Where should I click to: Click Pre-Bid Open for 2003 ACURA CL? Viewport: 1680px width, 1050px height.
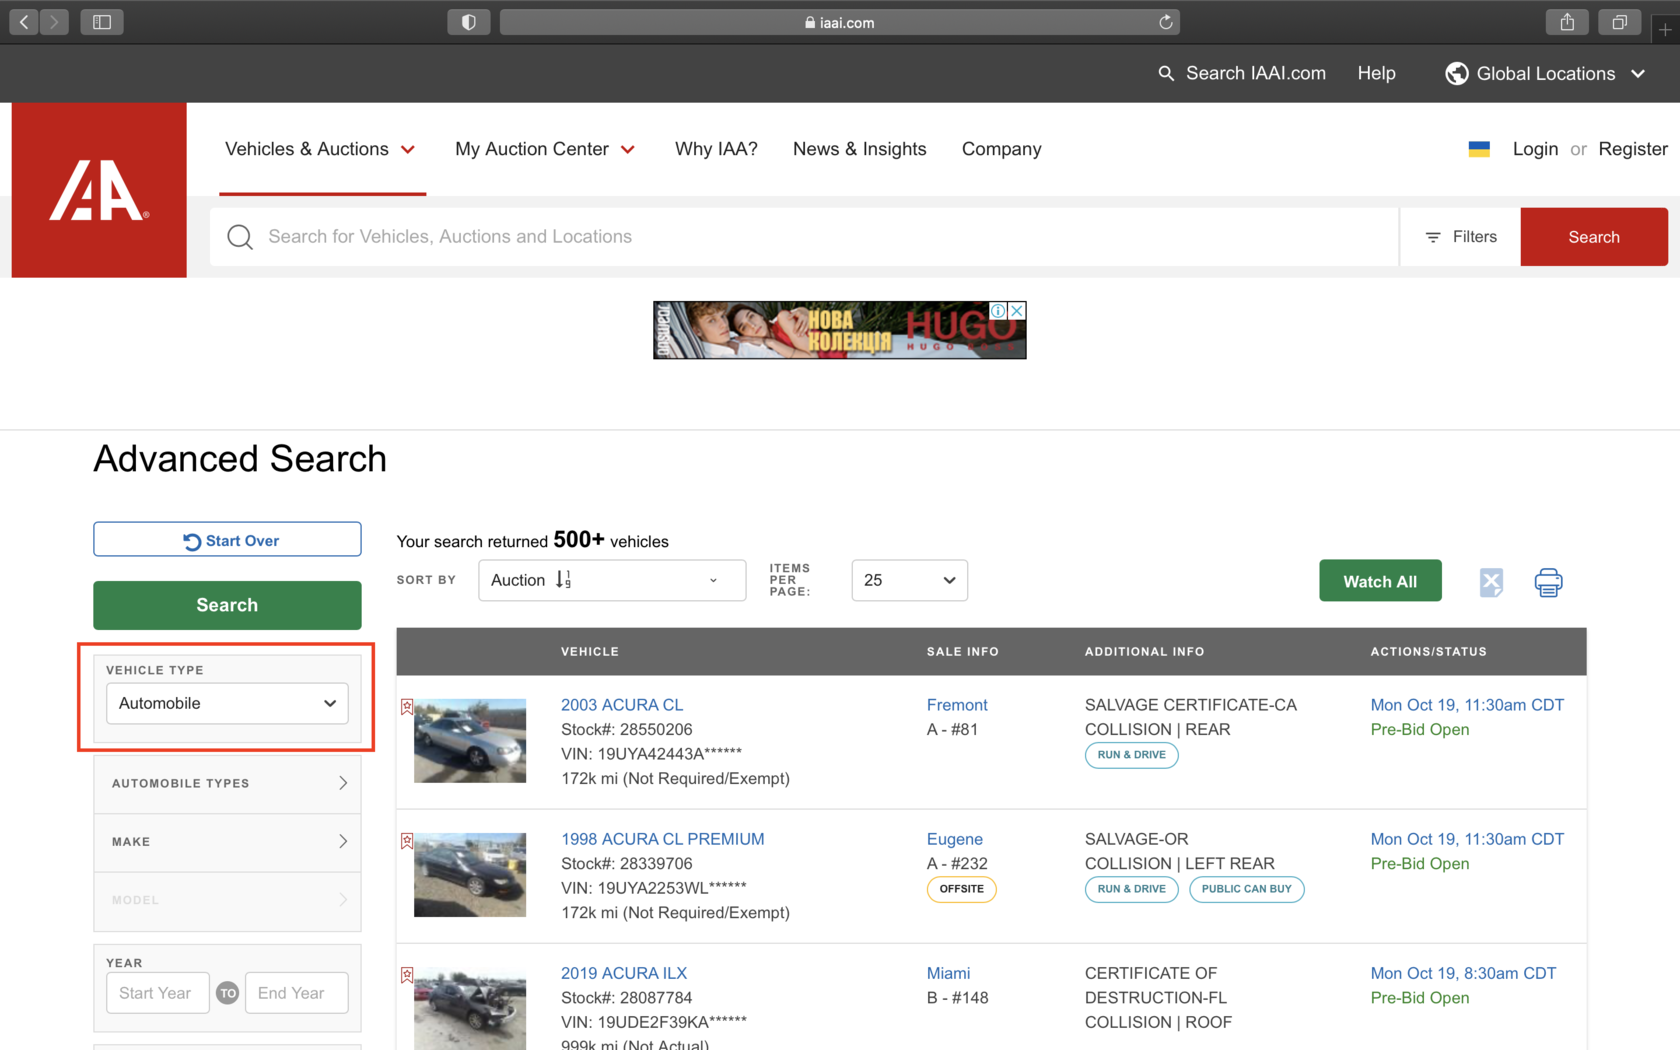pyautogui.click(x=1419, y=730)
